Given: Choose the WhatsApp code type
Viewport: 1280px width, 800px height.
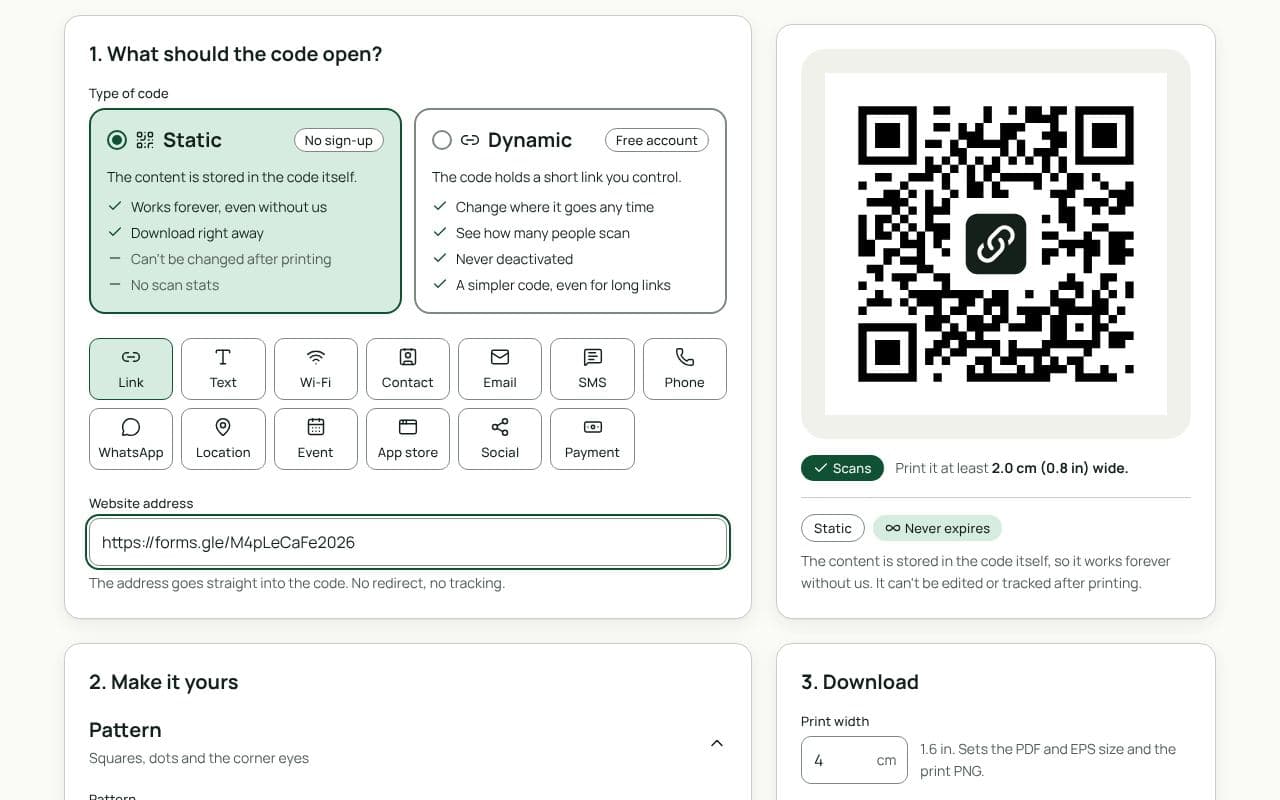Looking at the screenshot, I should (131, 439).
